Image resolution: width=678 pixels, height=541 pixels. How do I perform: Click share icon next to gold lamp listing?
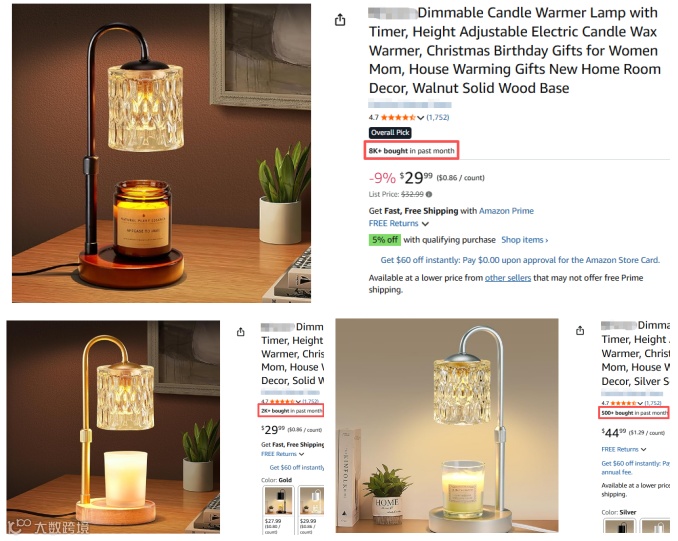pyautogui.click(x=241, y=332)
